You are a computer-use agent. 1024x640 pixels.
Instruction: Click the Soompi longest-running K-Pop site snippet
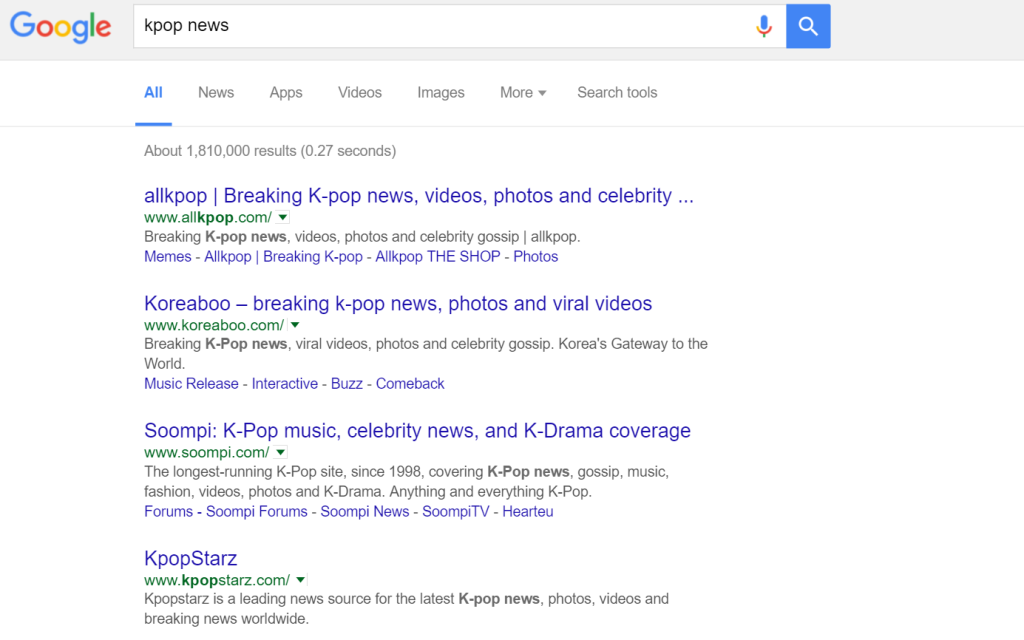coord(406,481)
